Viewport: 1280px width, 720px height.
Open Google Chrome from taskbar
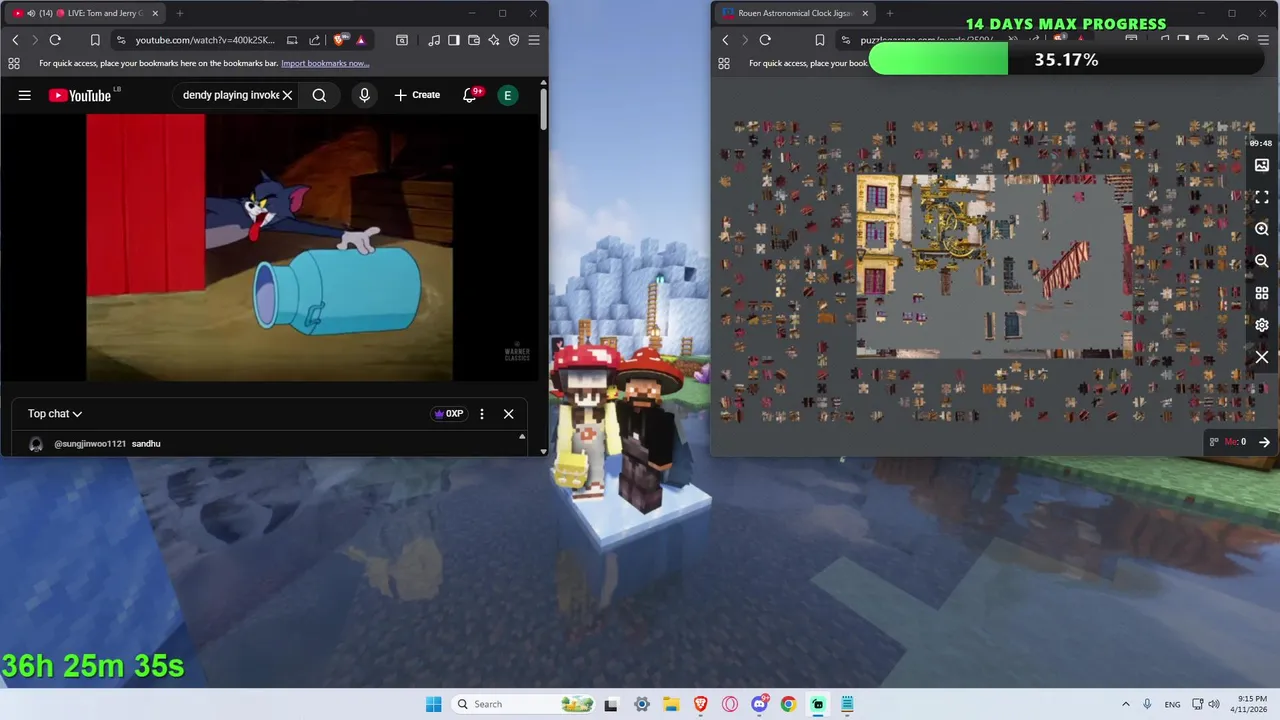pos(788,704)
